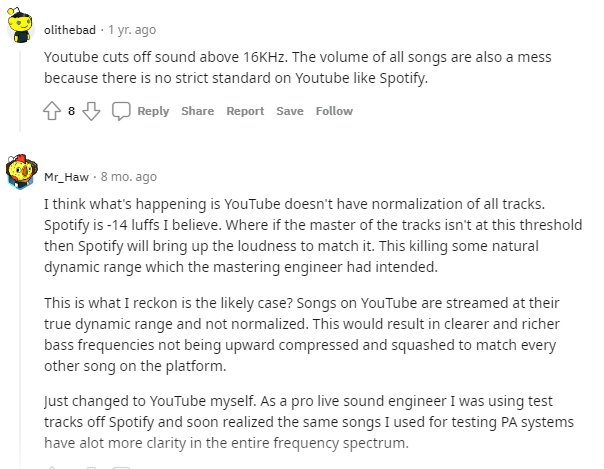
Task: Click the paragraph starting 'Just changed to YouTube'
Action: tap(309, 422)
